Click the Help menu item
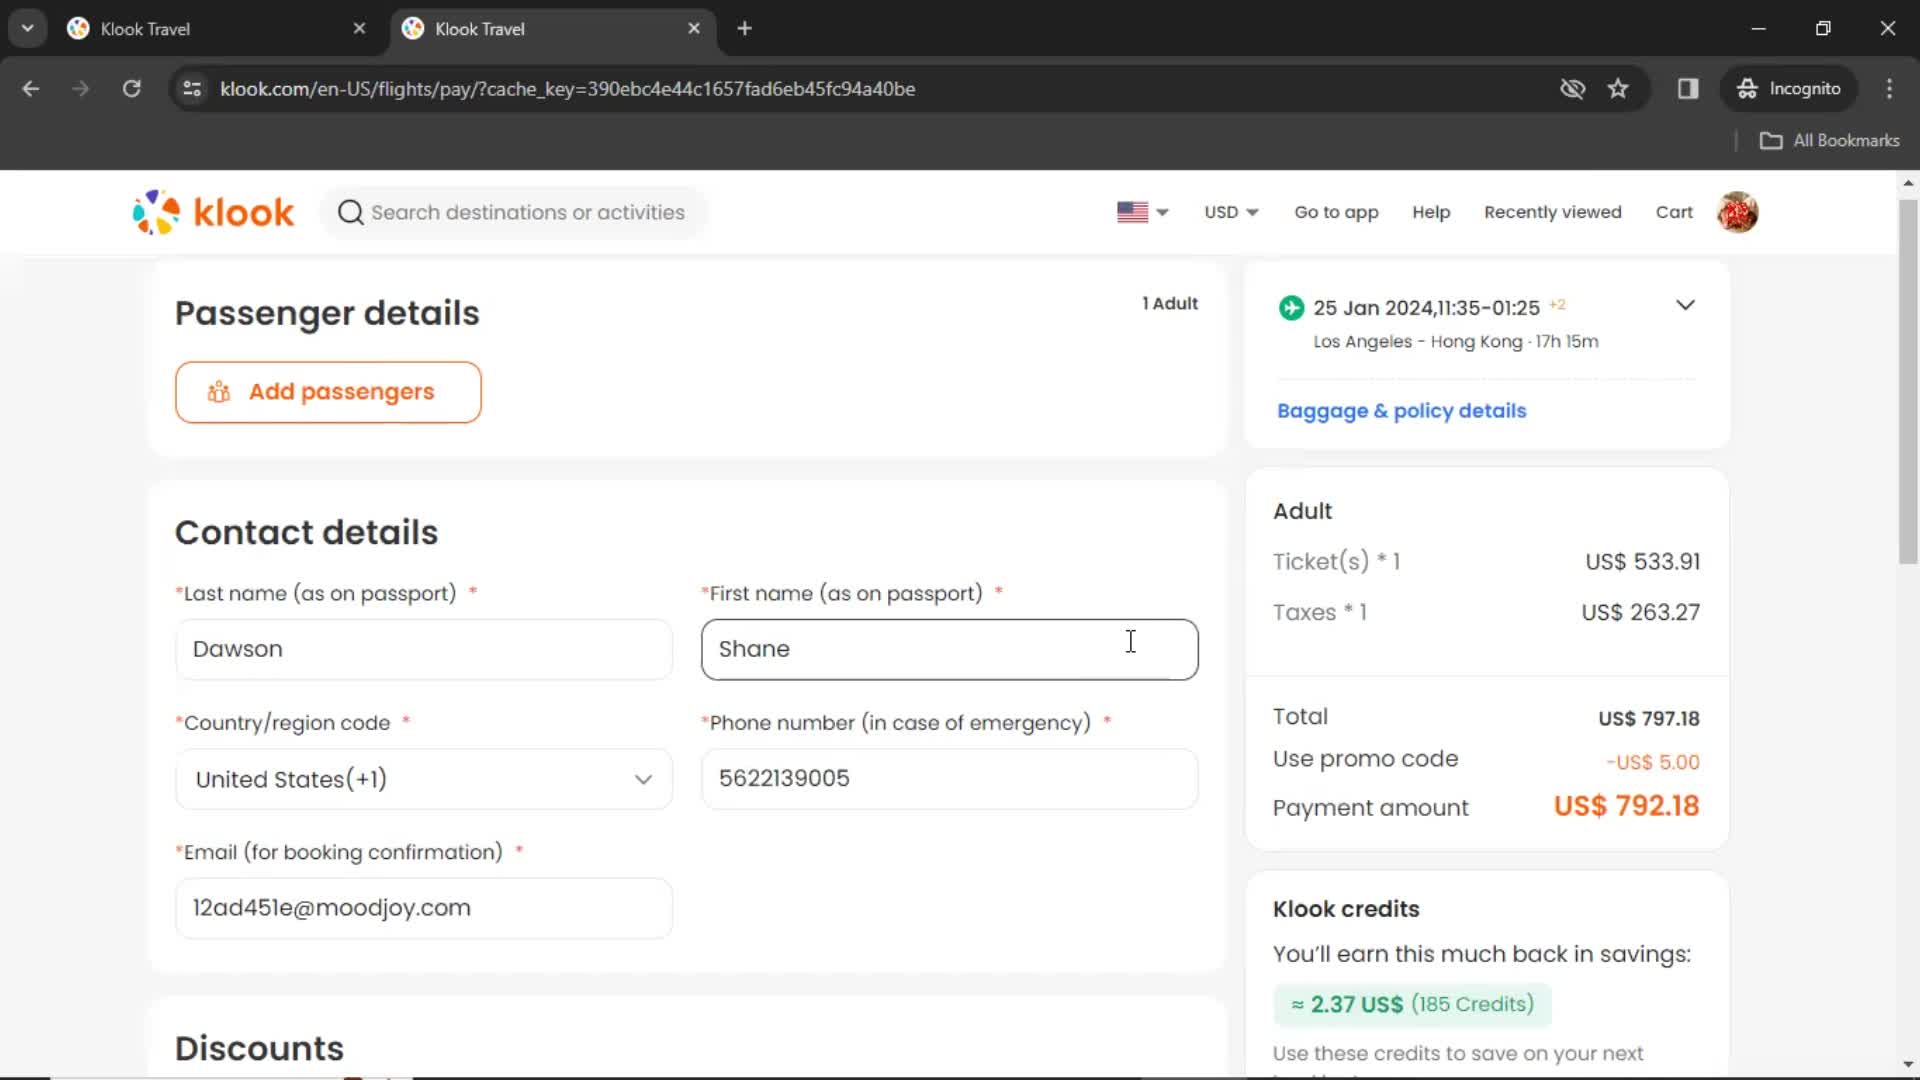1920x1080 pixels. click(x=1431, y=212)
